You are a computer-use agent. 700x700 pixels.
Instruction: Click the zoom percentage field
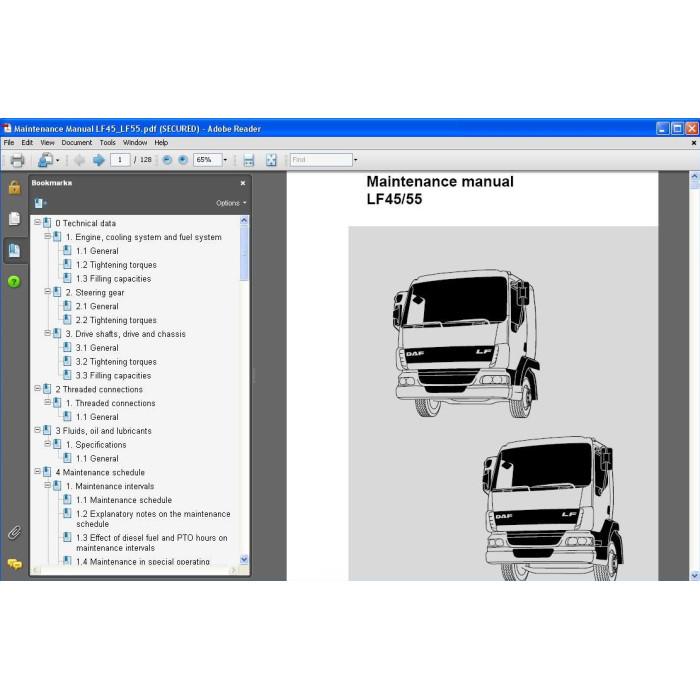(x=208, y=160)
